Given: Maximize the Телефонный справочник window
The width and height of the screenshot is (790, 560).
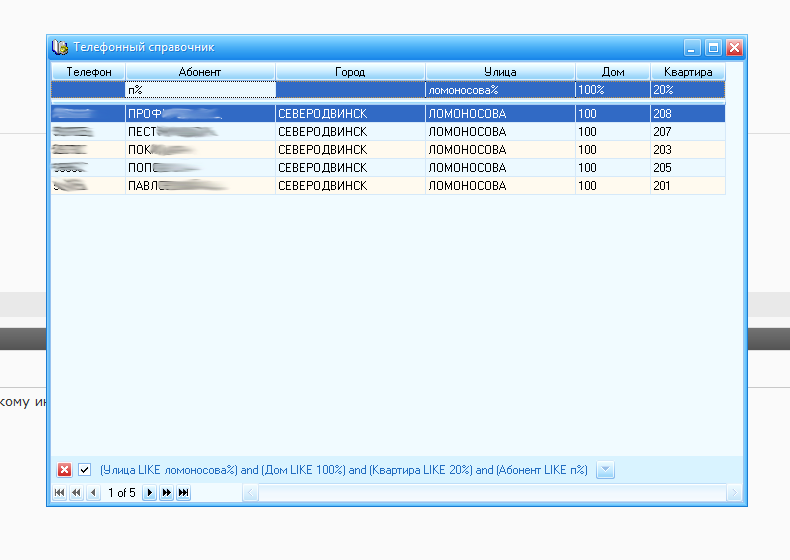Looking at the screenshot, I should coord(713,47).
